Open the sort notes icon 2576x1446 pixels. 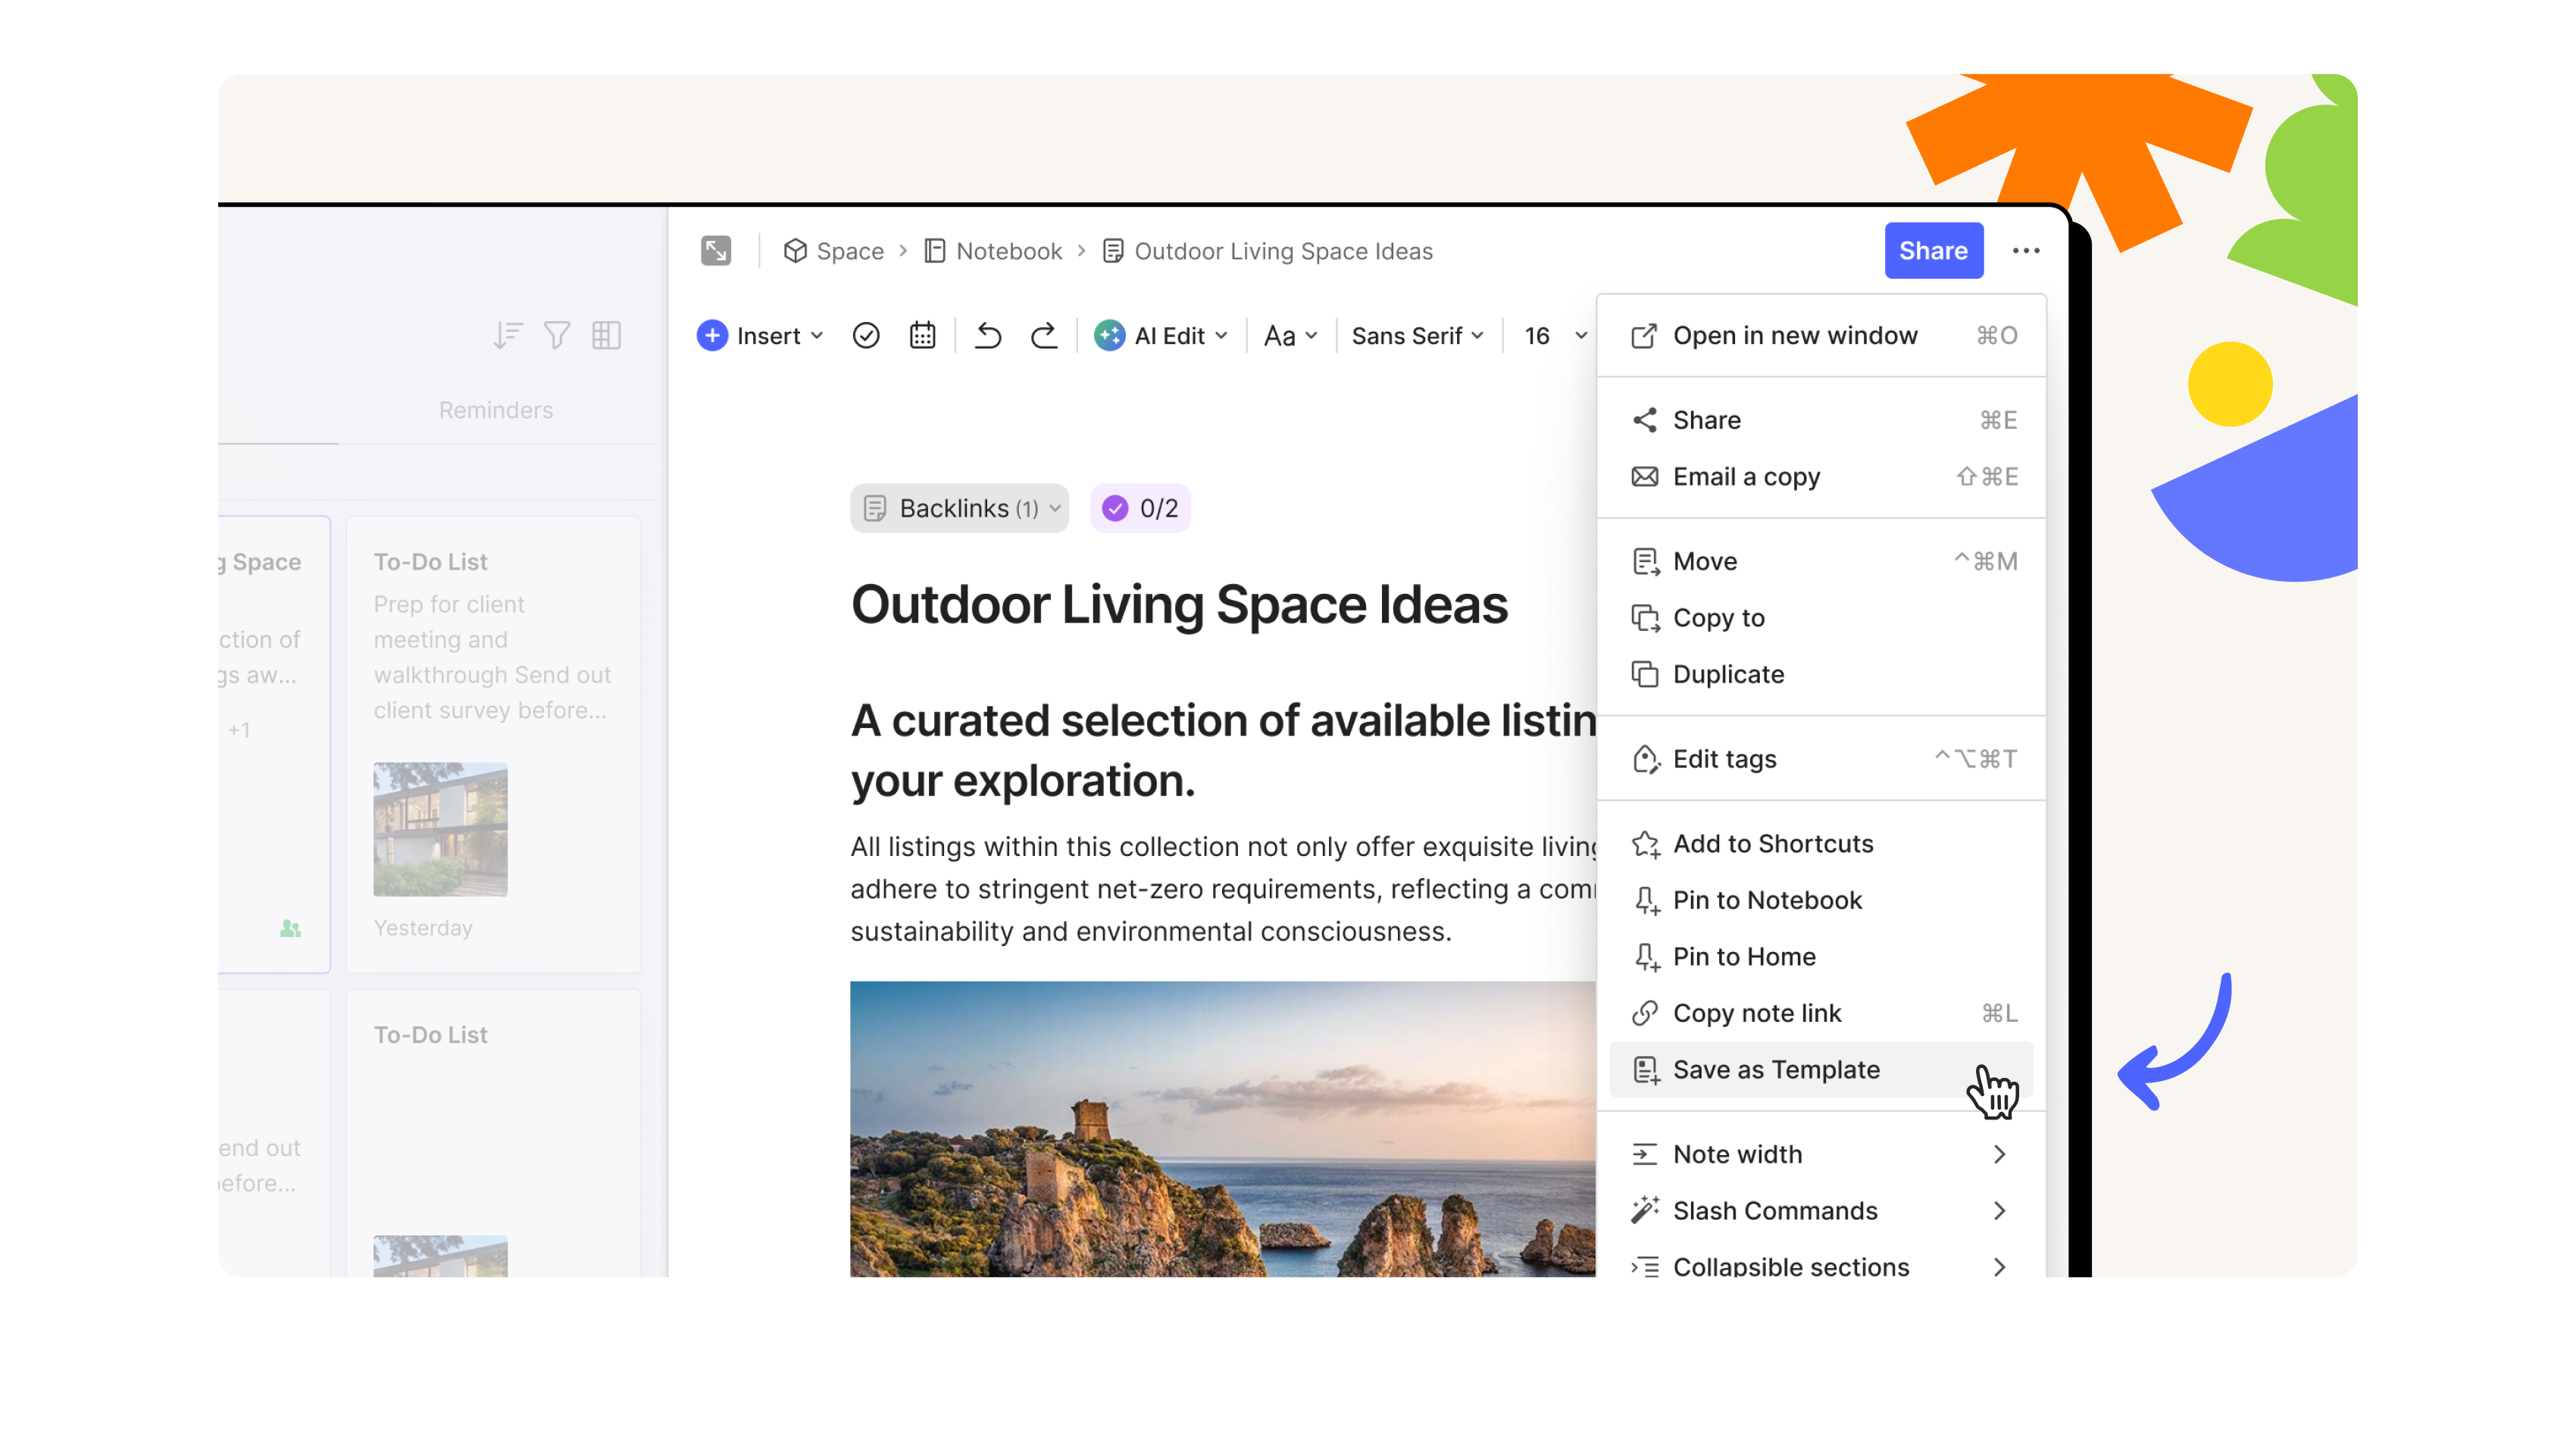pyautogui.click(x=508, y=335)
